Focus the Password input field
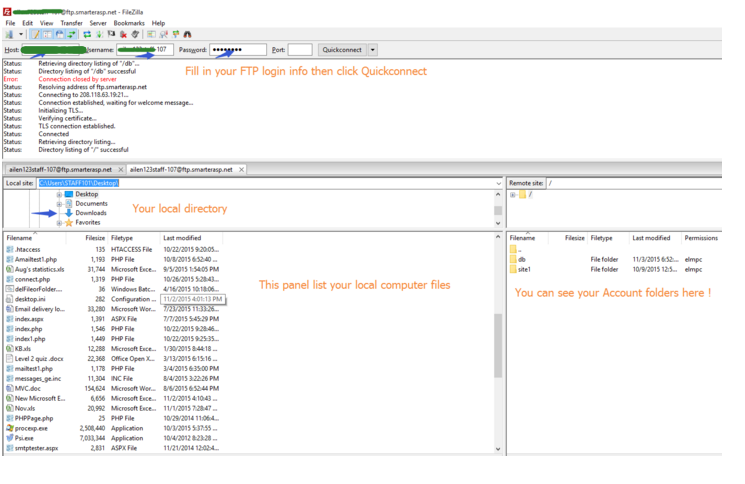 (238, 49)
